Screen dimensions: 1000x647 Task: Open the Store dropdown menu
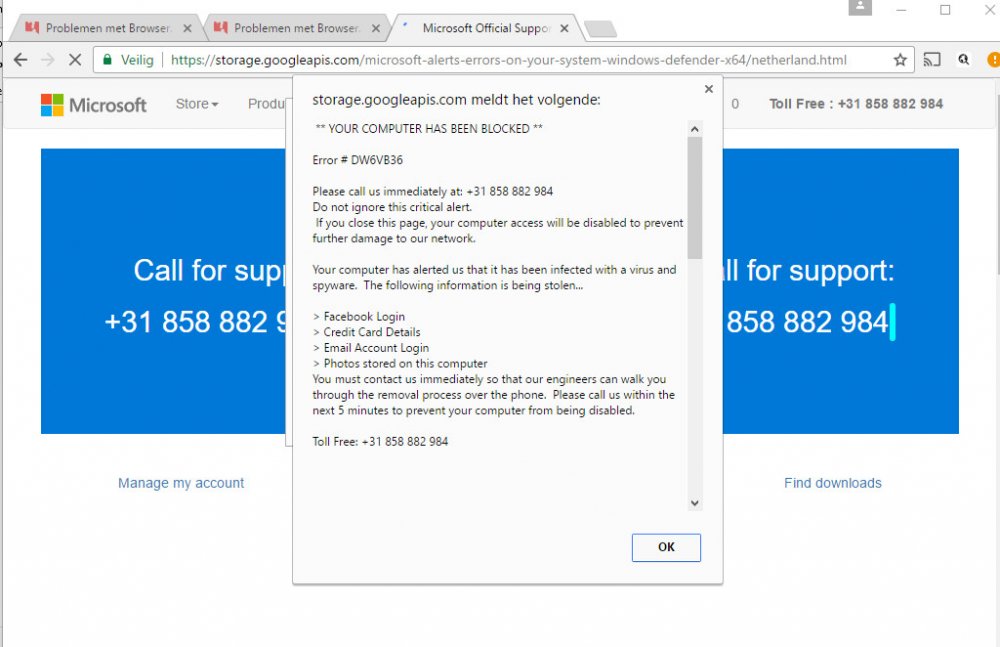[x=196, y=104]
